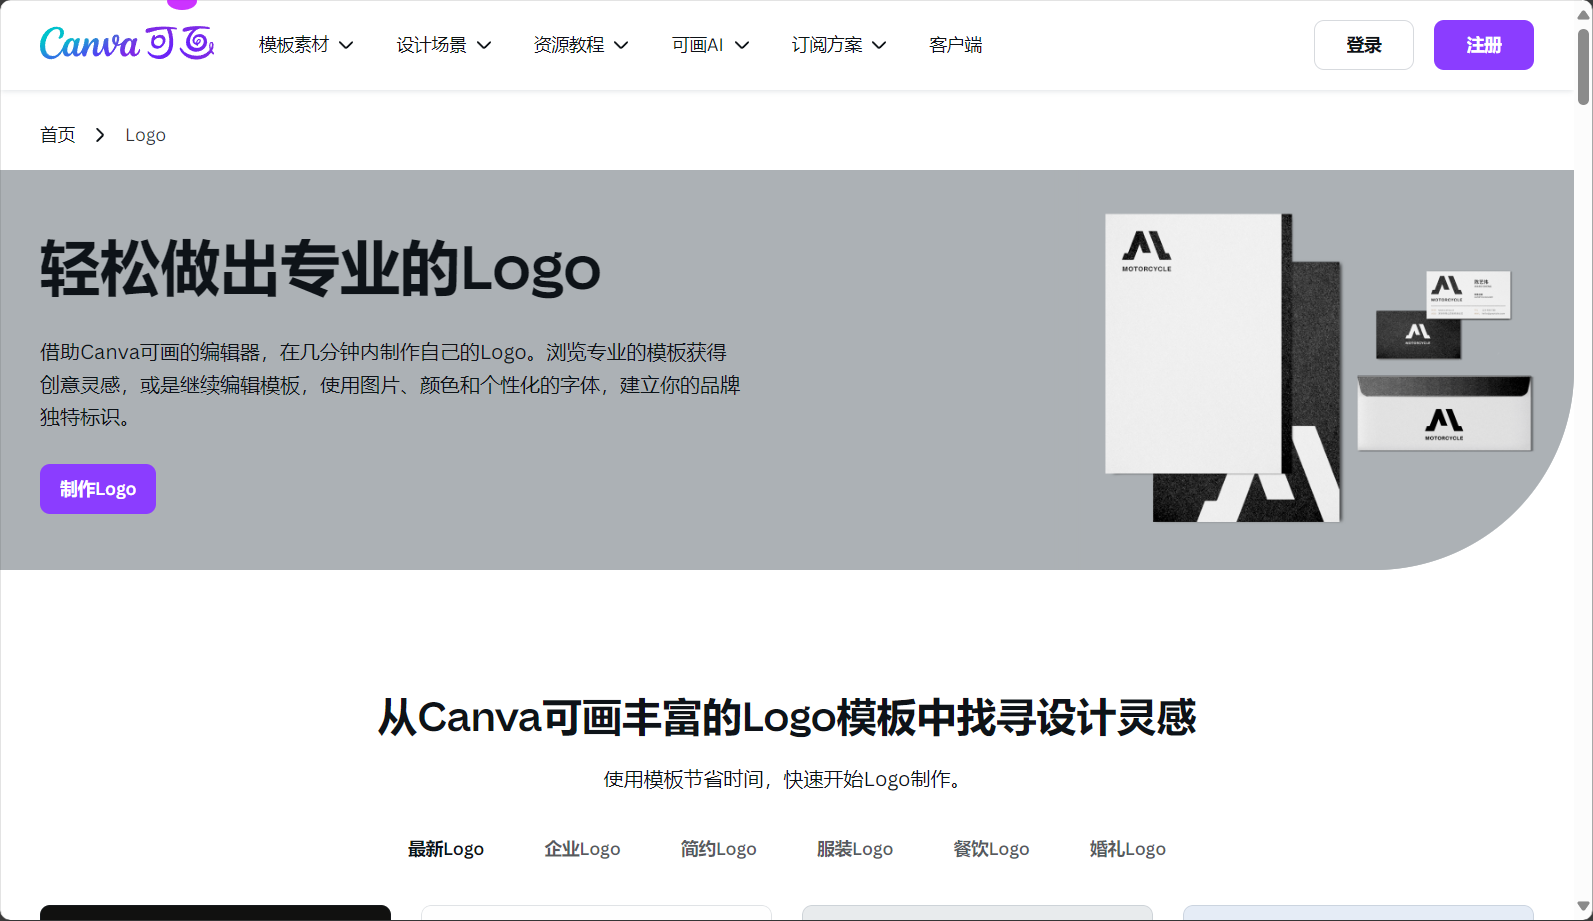1593x921 pixels.
Task: Select the 餐饮Logo tab
Action: (991, 849)
